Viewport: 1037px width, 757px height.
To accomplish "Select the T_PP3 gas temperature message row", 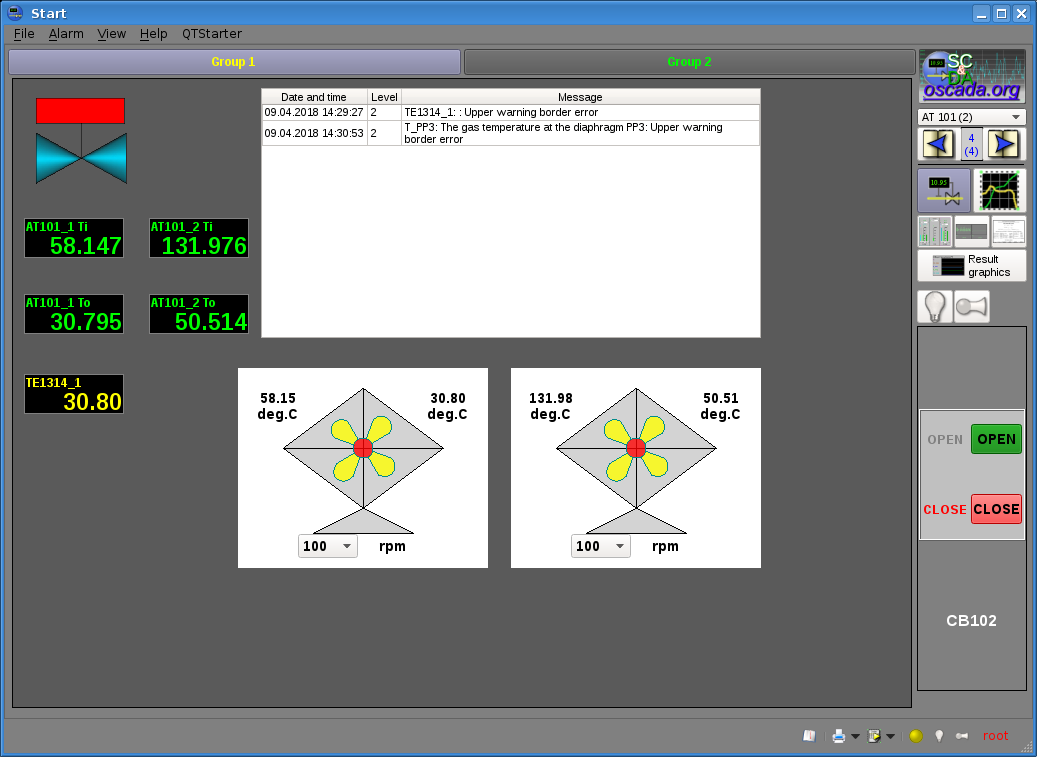I will coord(511,133).
